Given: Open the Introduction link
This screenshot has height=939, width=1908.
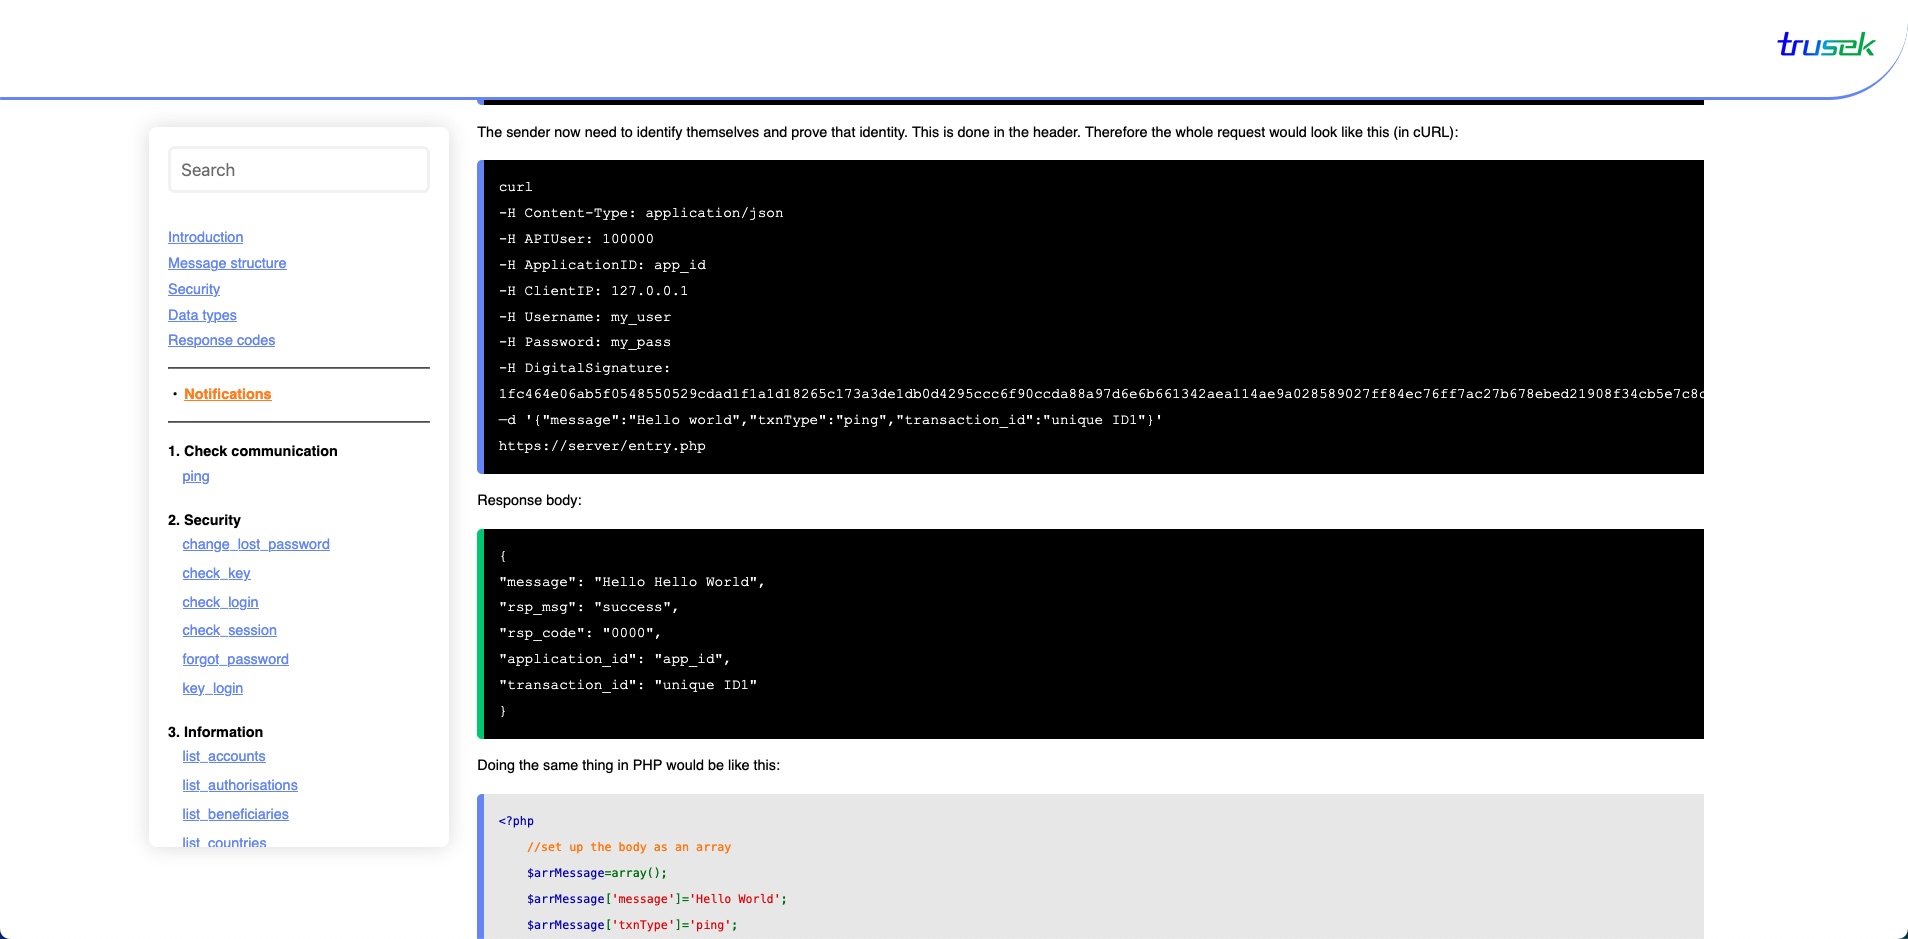Looking at the screenshot, I should pos(205,237).
